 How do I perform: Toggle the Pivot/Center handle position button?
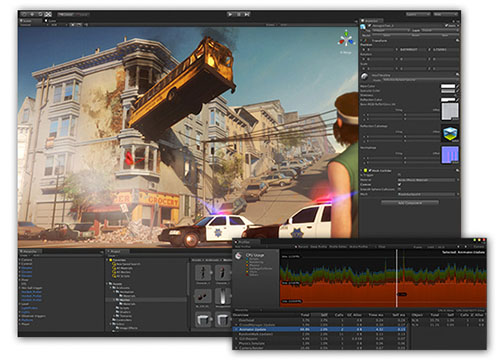coord(65,14)
